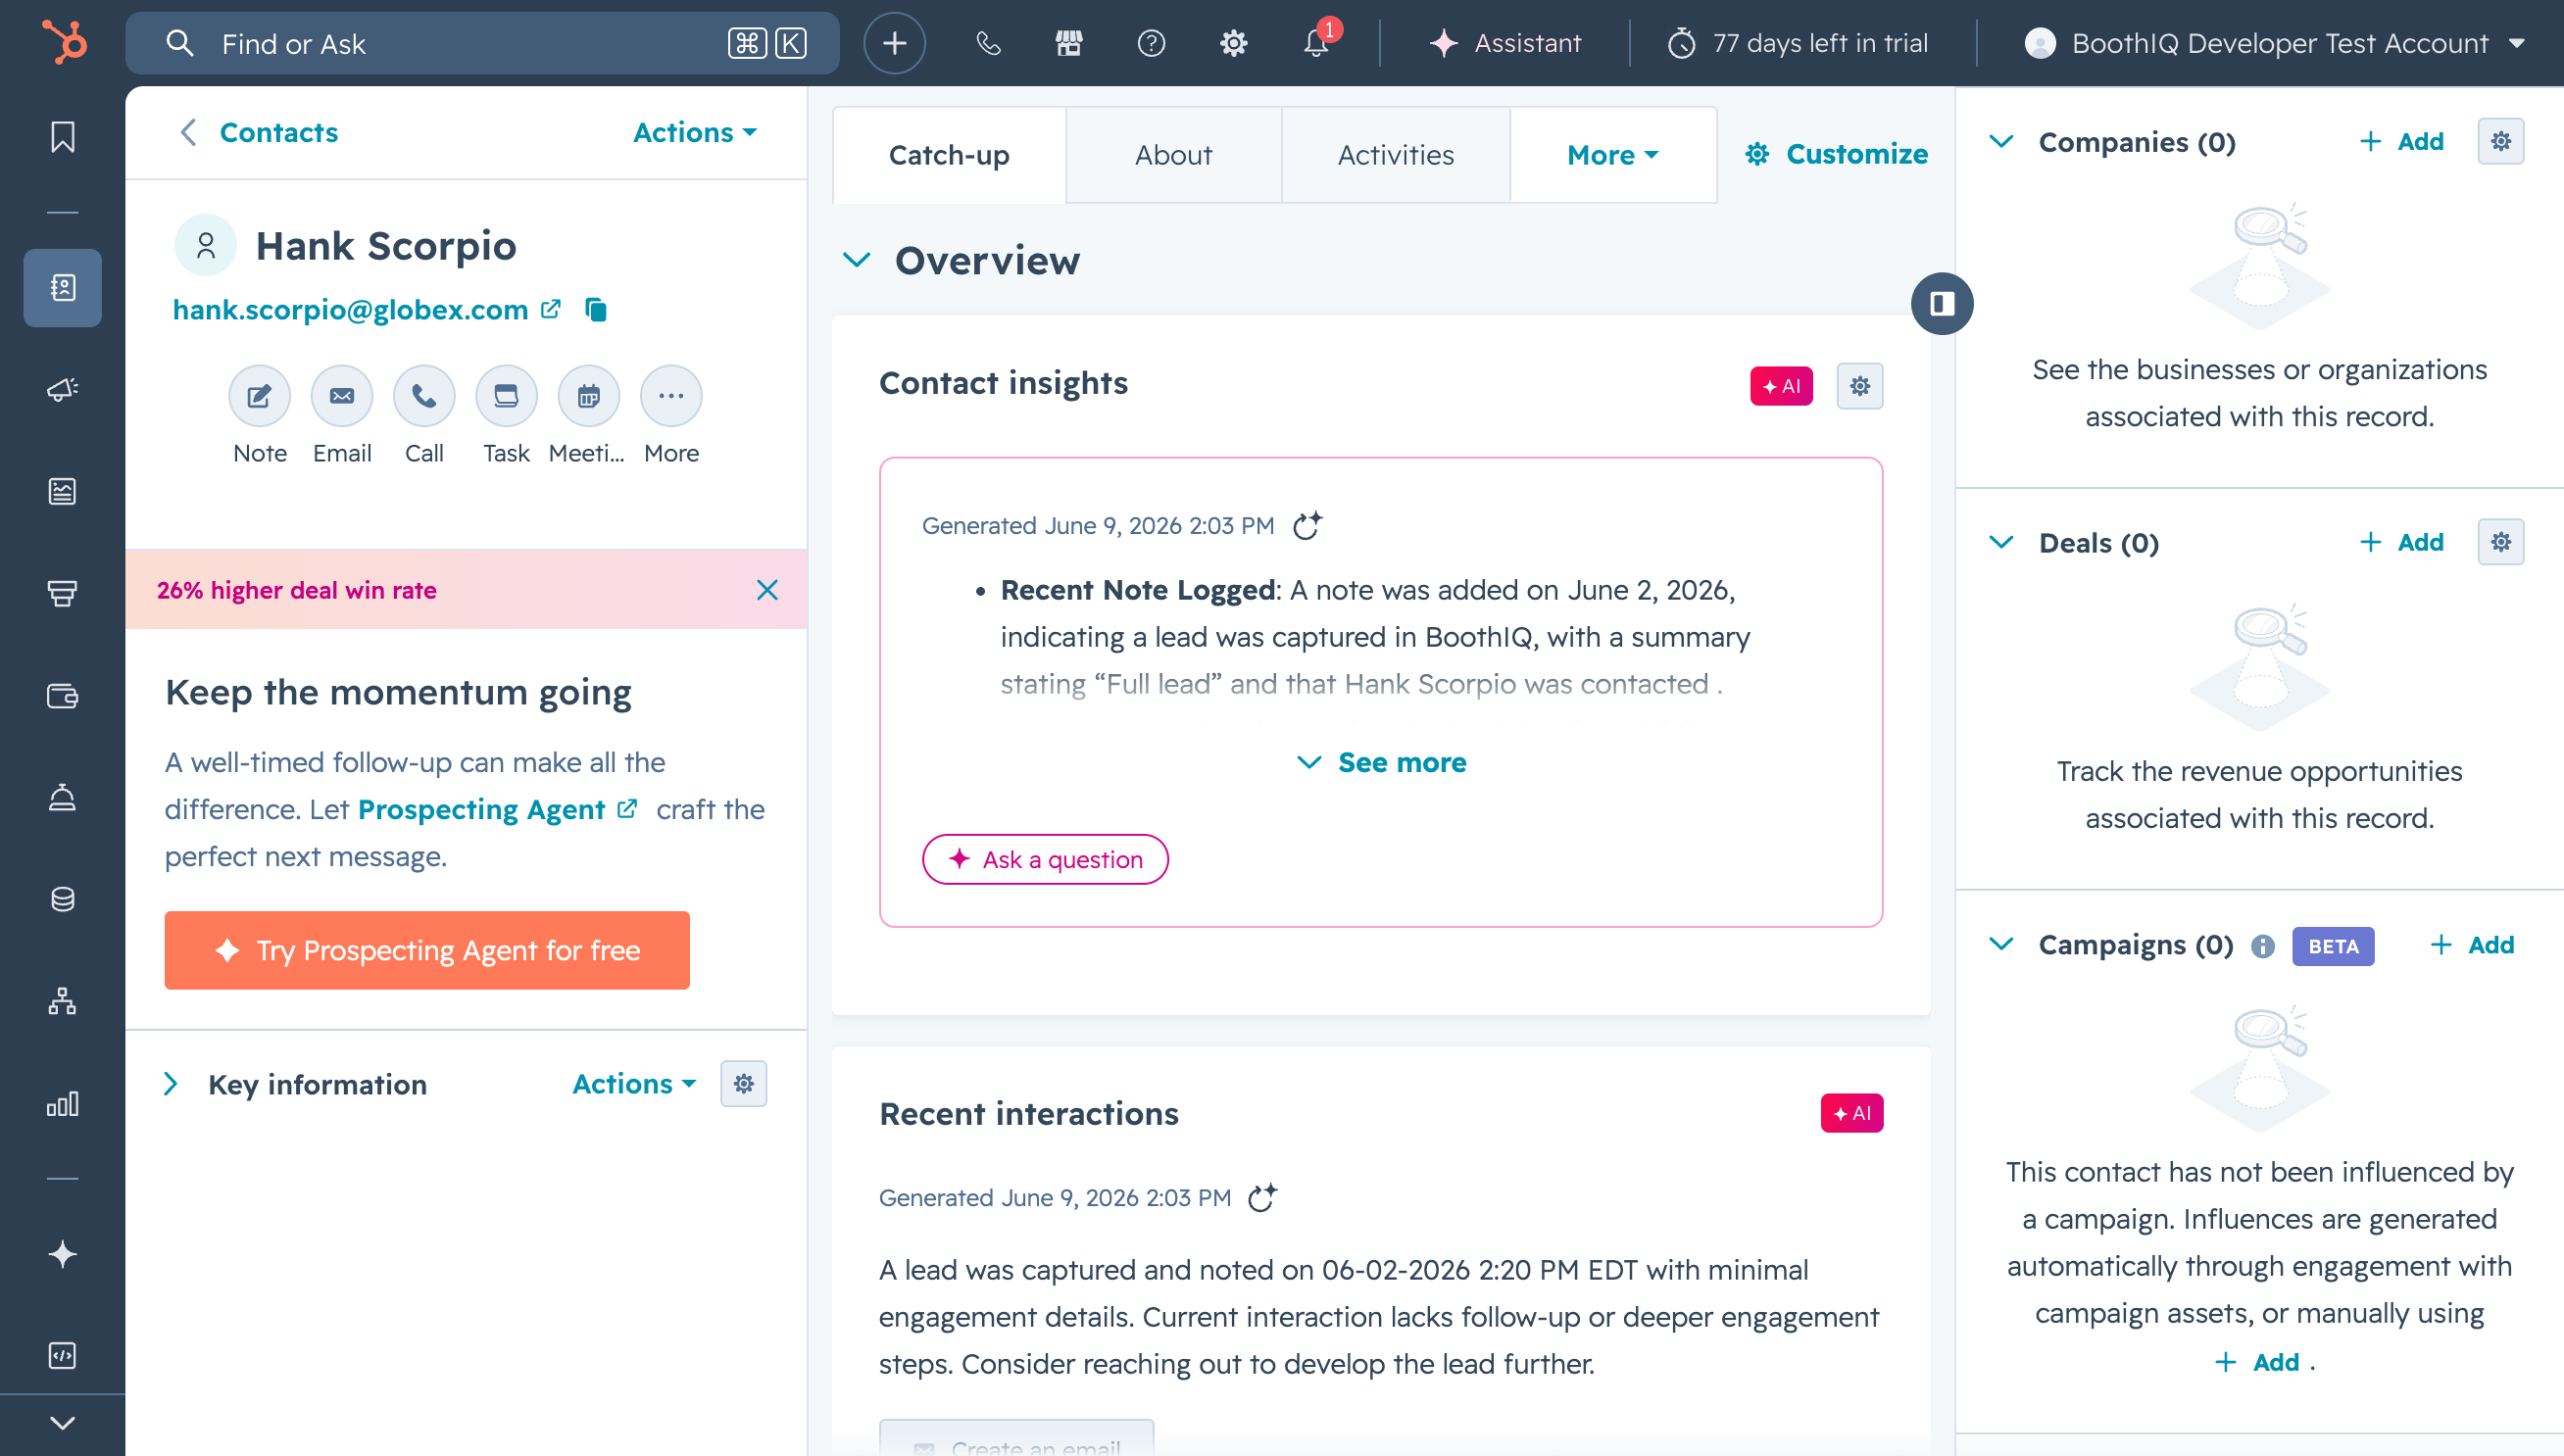Open the Breeze Assistant
Screen dimensions: 2564x1456
point(1505,43)
